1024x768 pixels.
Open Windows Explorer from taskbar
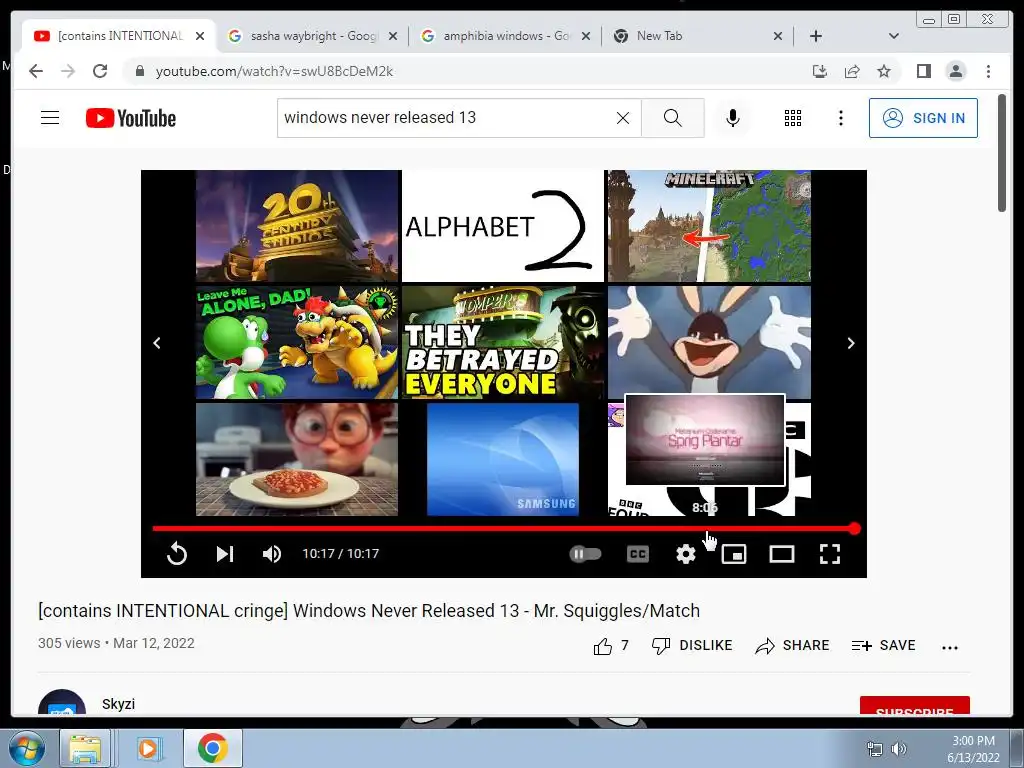click(85, 748)
